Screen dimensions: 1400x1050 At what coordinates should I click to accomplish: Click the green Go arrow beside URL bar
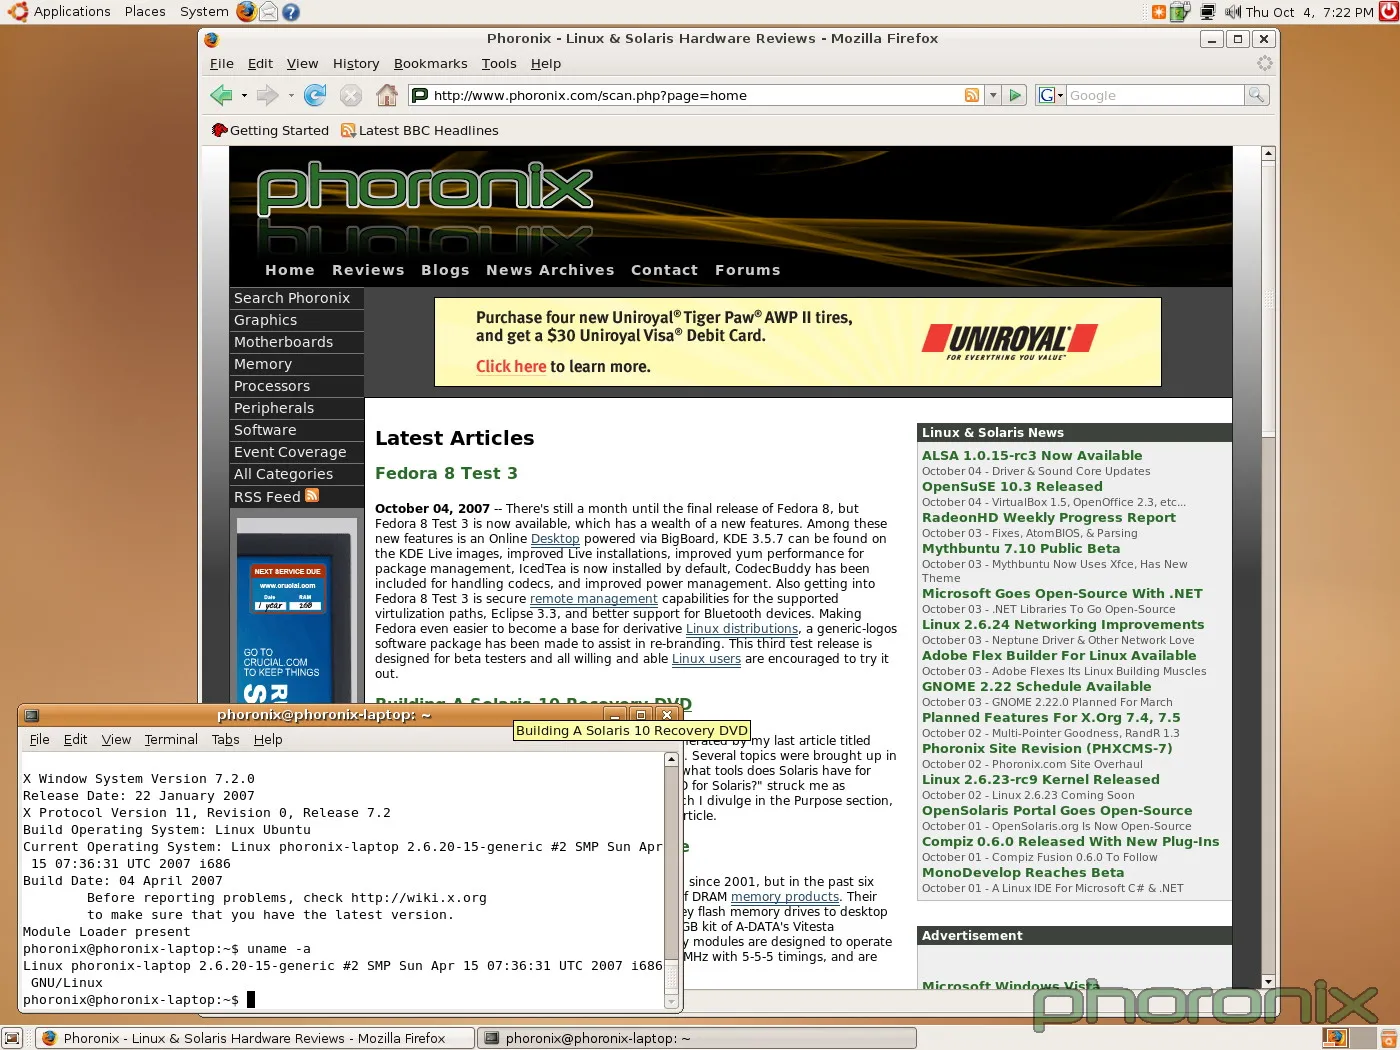pos(1015,95)
